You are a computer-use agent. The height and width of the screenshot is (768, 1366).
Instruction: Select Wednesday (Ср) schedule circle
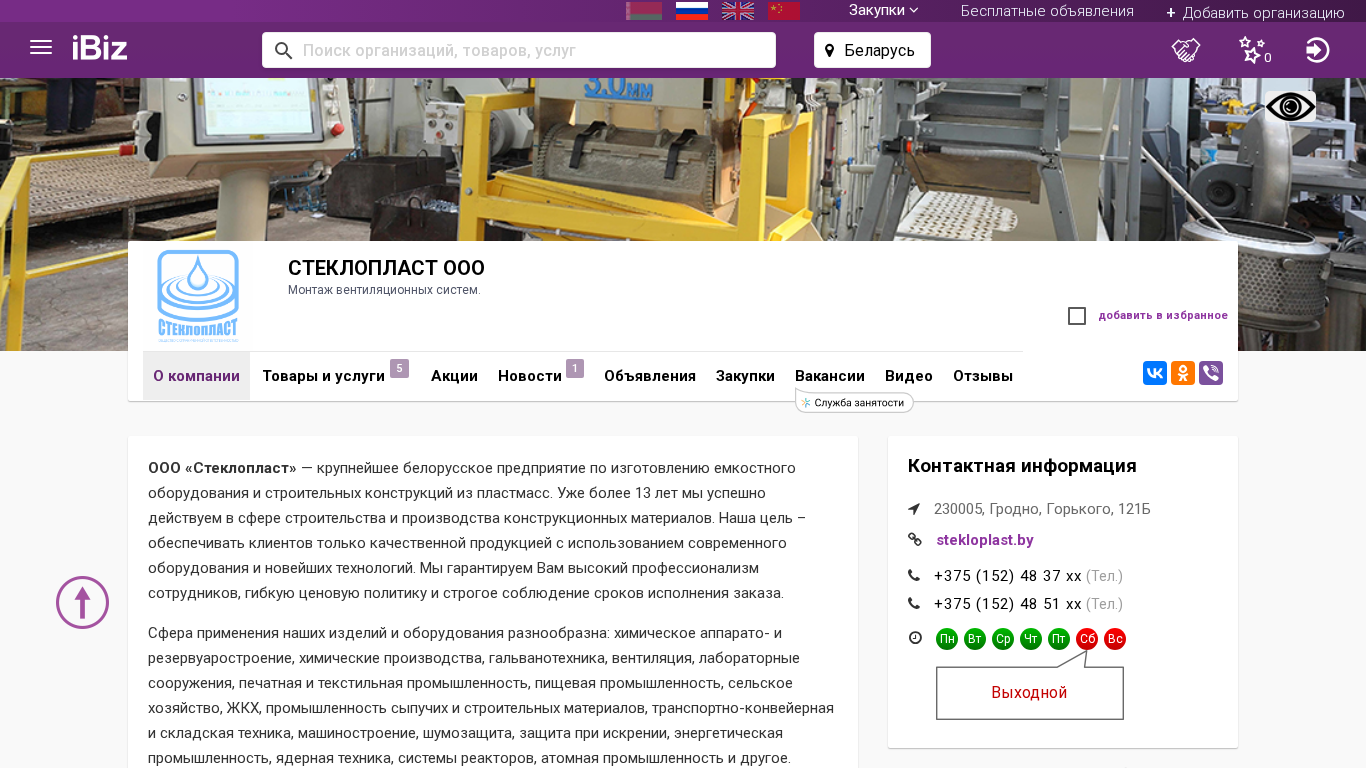(1003, 639)
